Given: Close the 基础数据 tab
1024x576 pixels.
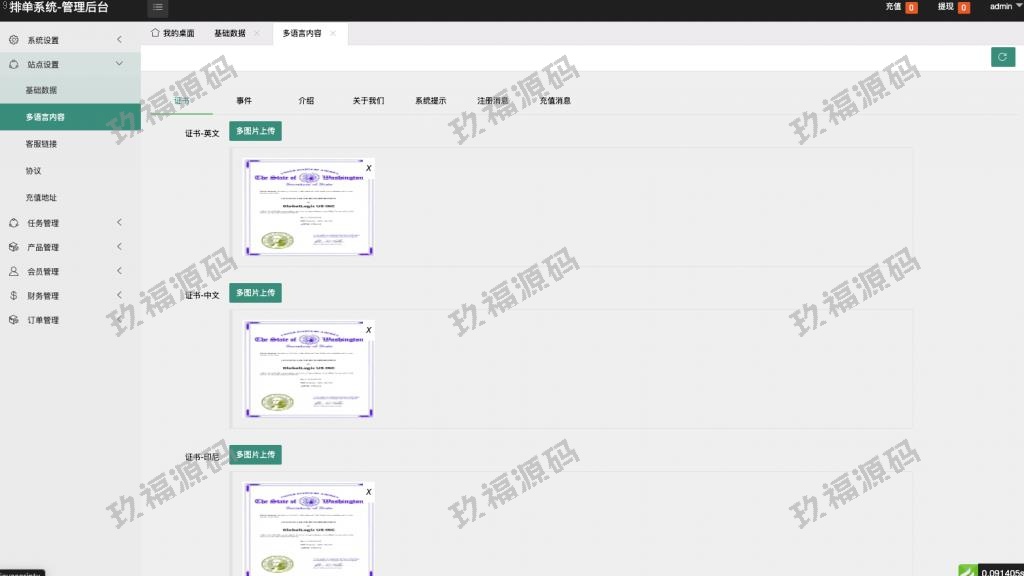Looking at the screenshot, I should click(x=257, y=34).
